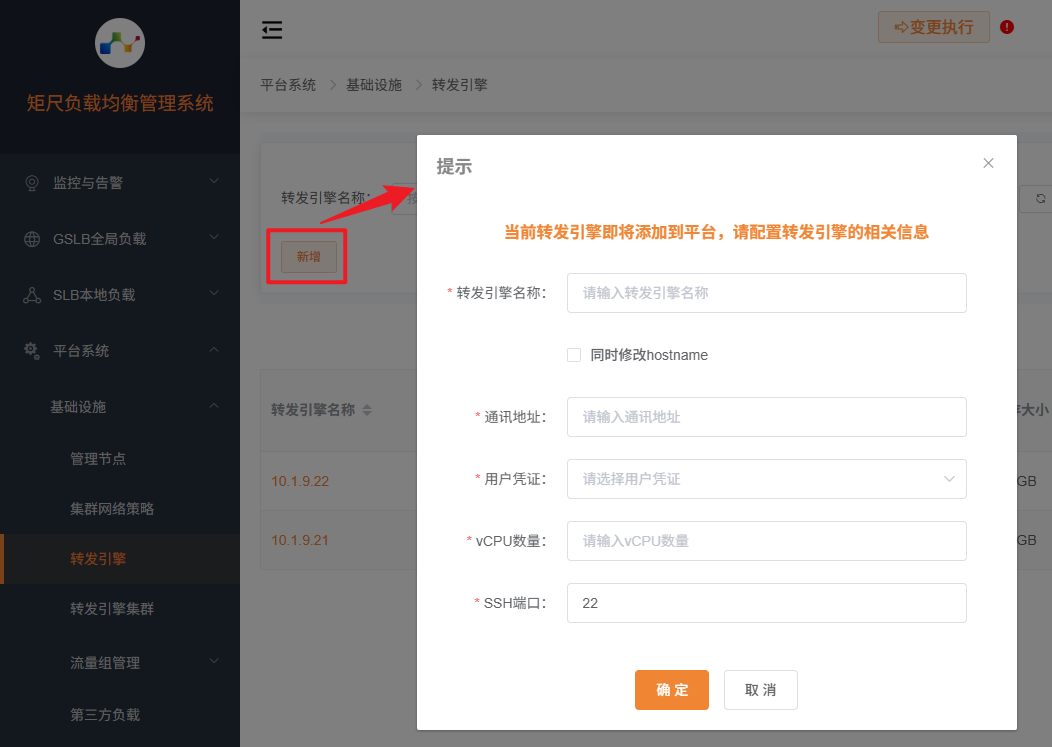Click the red alert notification icon
The width and height of the screenshot is (1052, 747).
point(1006,28)
